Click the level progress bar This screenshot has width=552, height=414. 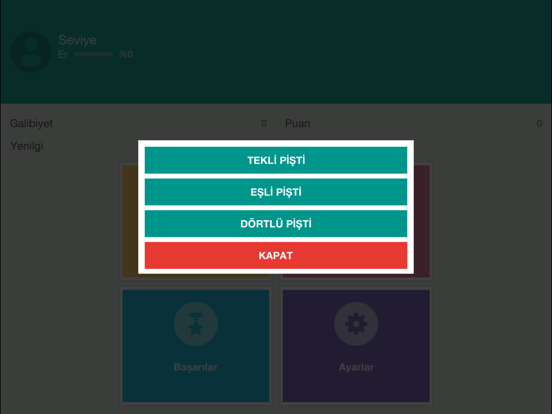pos(94,54)
